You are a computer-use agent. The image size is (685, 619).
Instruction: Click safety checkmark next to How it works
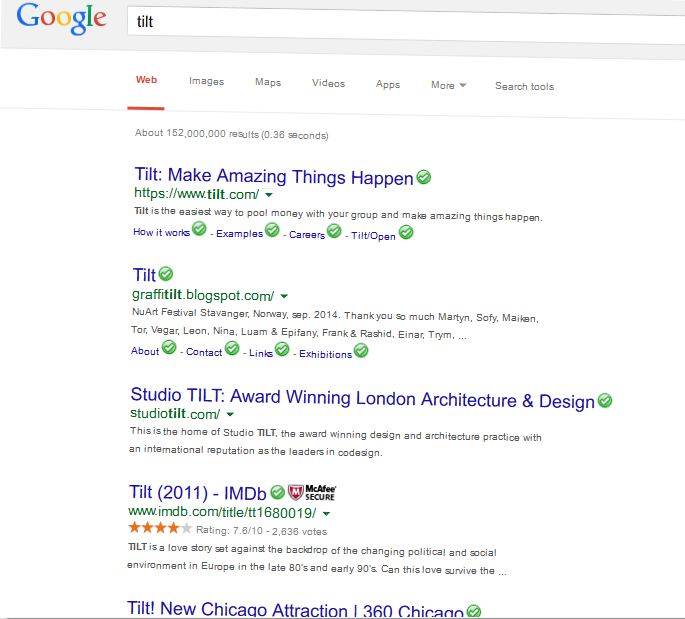199,228
